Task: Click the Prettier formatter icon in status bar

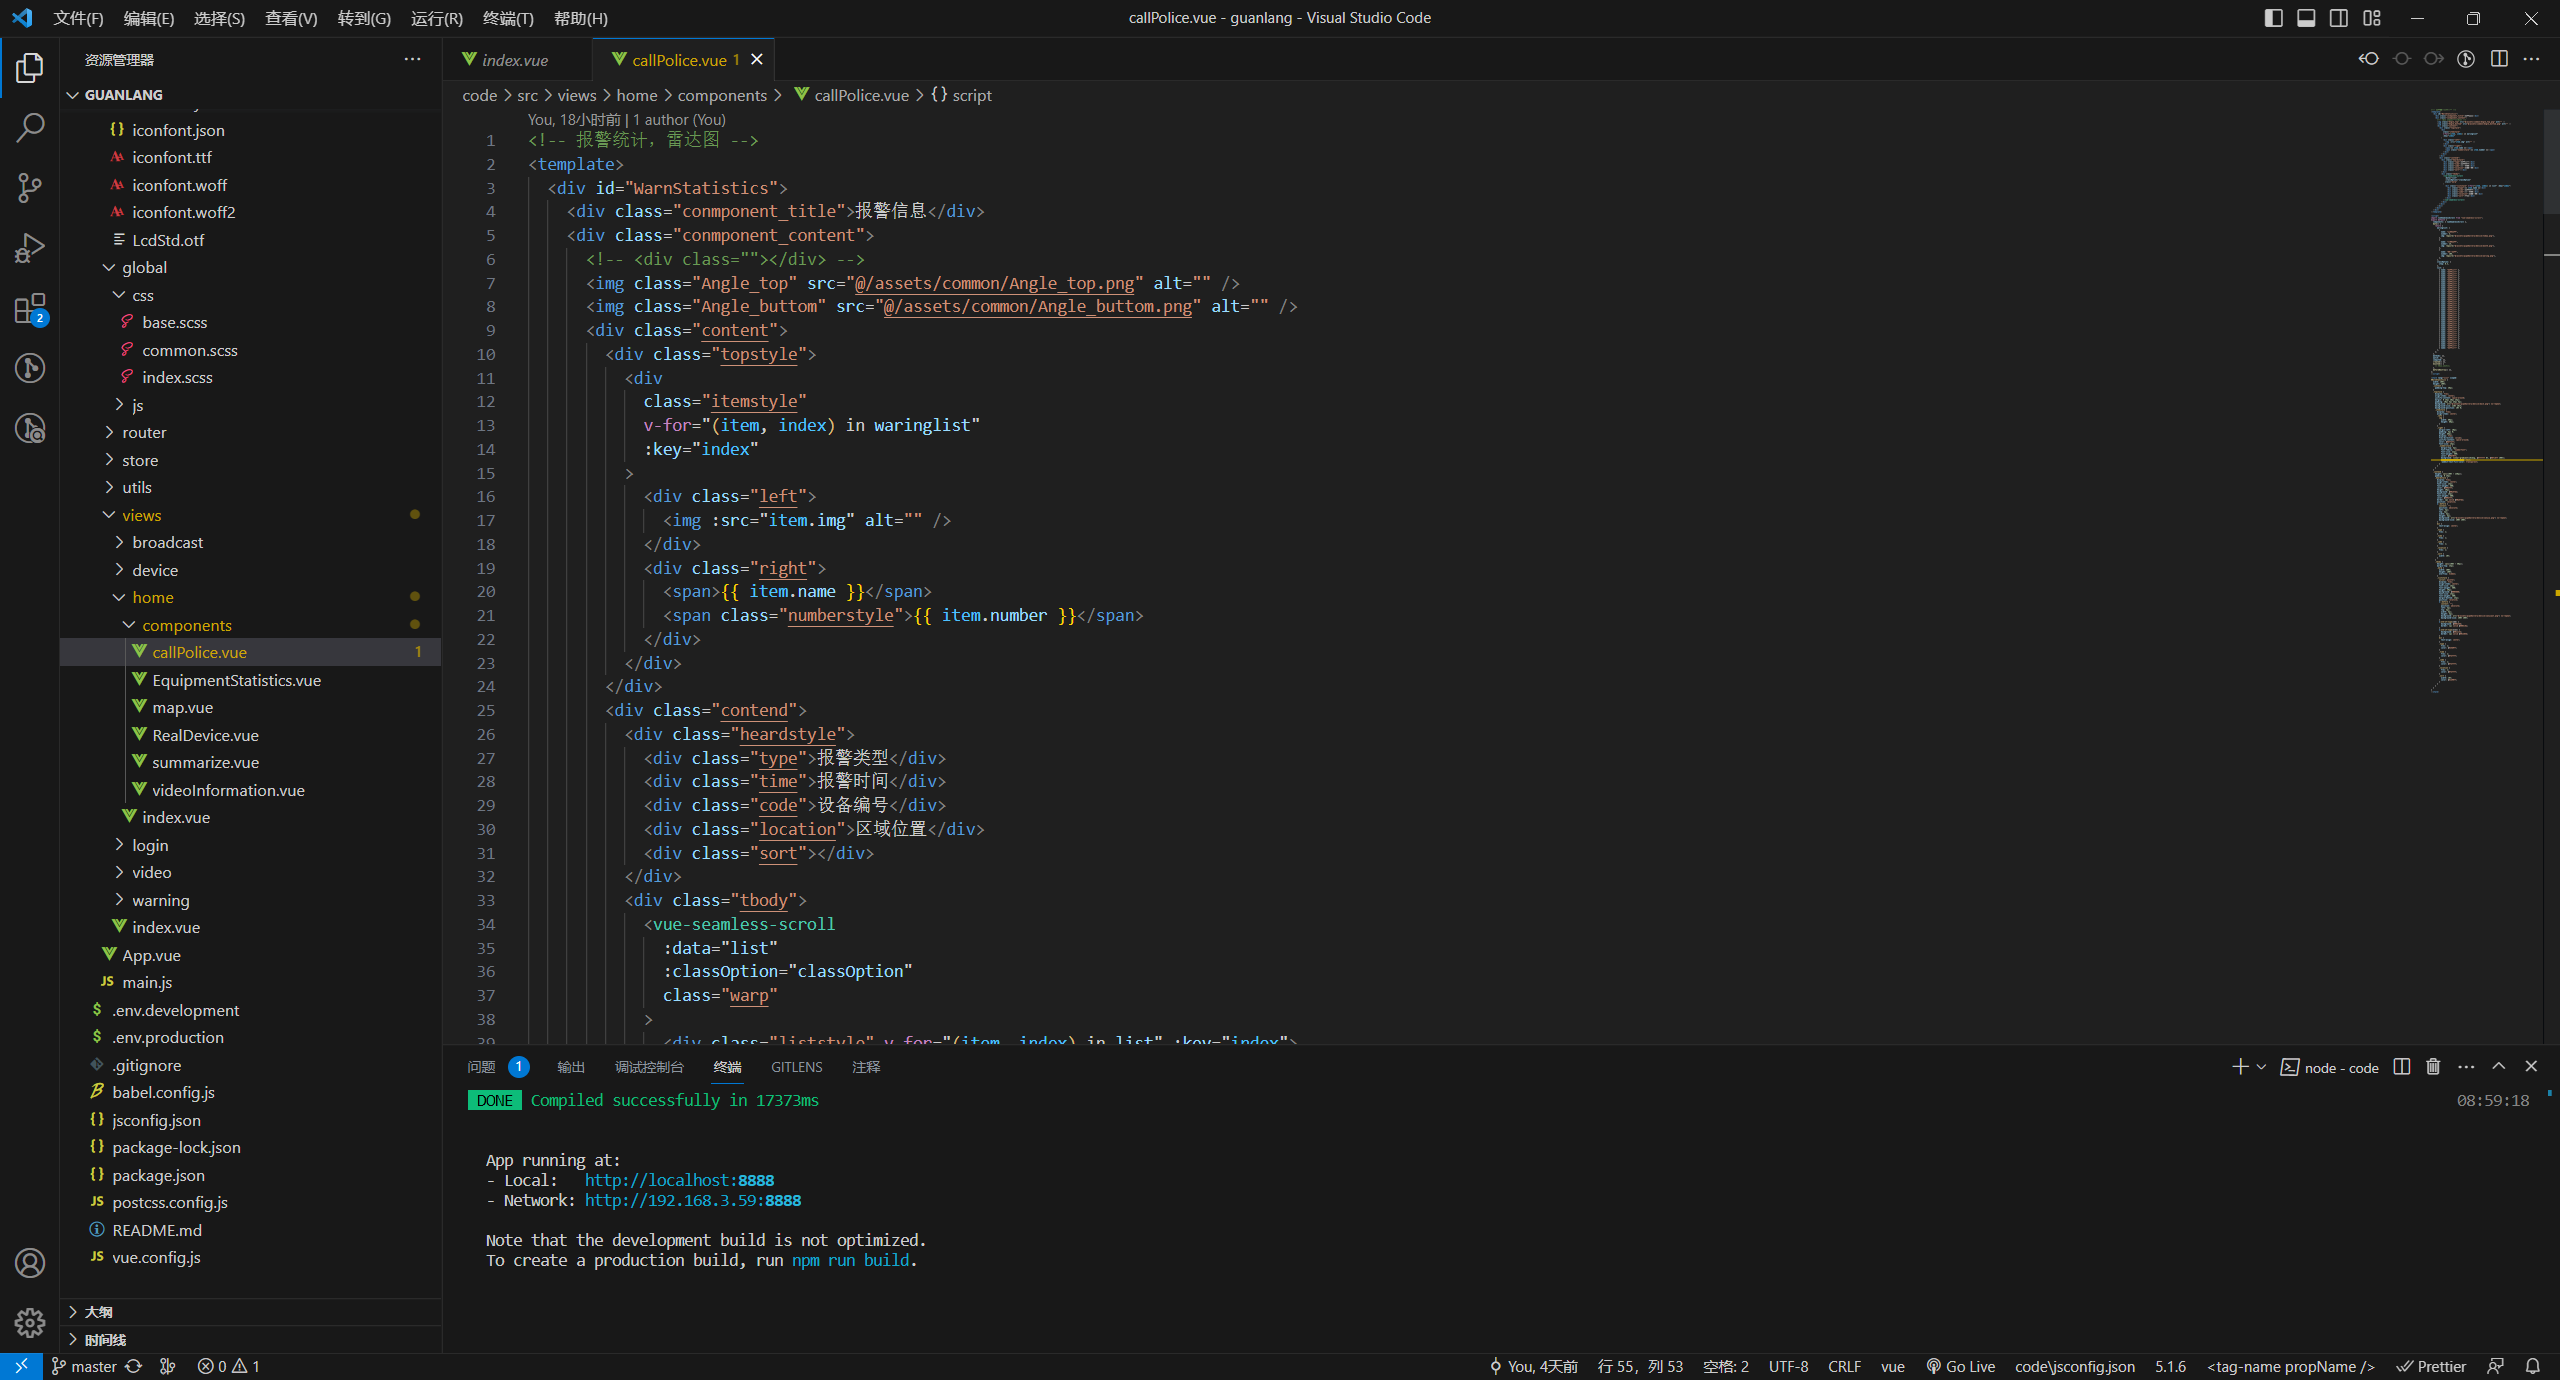Action: [x=2436, y=1365]
